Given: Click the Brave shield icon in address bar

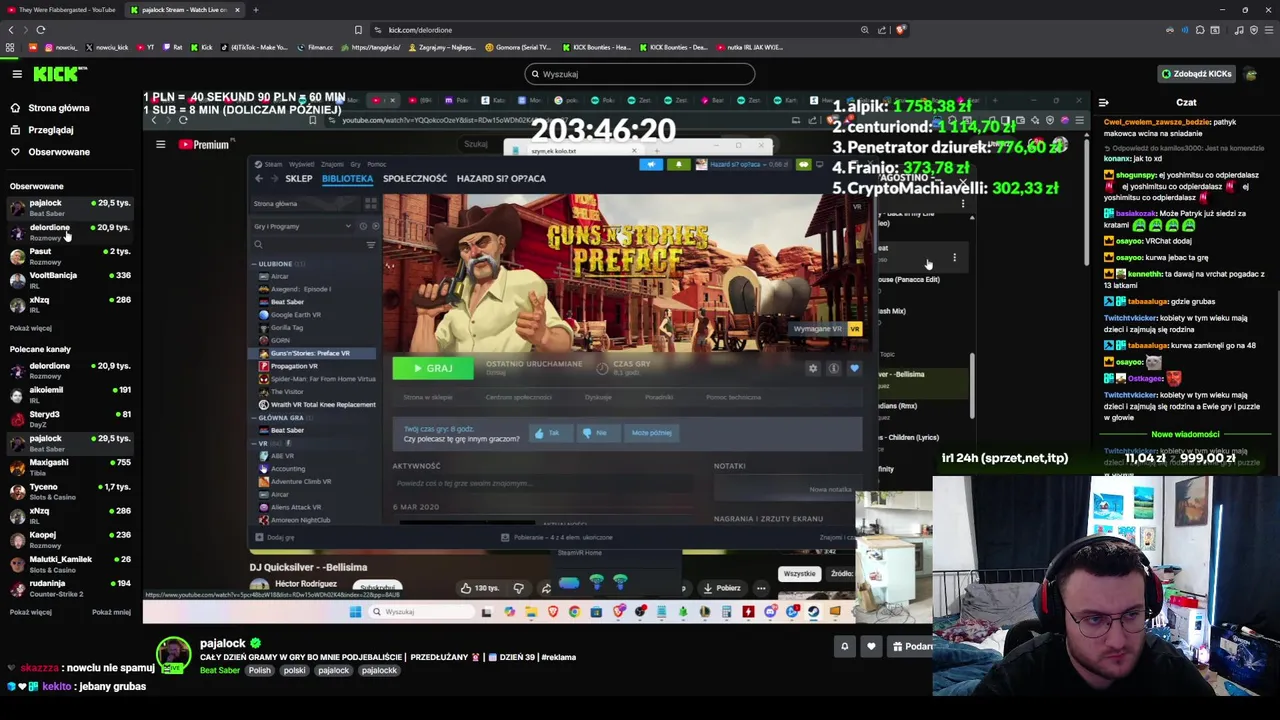Looking at the screenshot, I should click(x=901, y=30).
